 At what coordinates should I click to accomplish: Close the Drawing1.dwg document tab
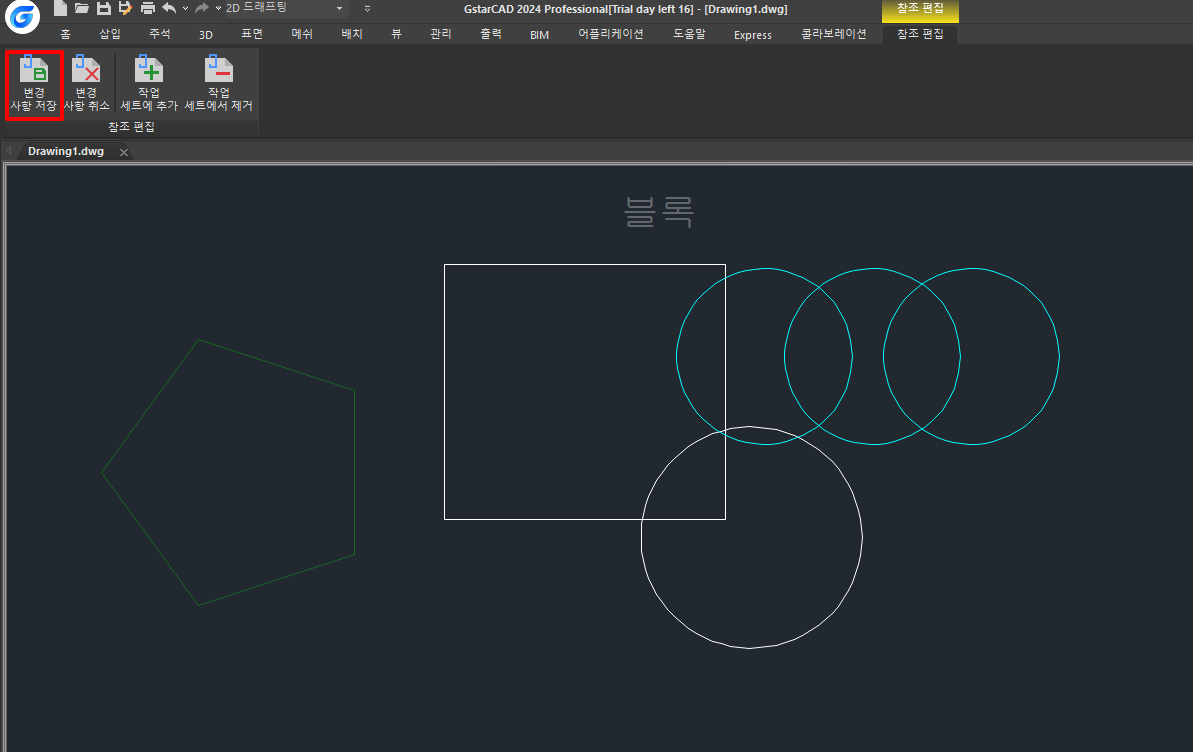point(124,152)
